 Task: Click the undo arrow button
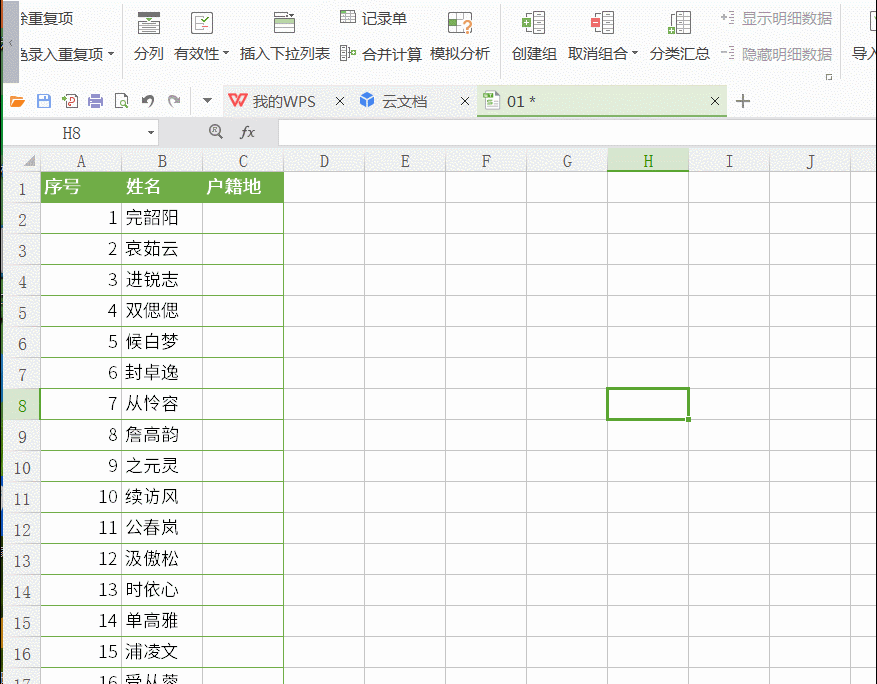pyautogui.click(x=146, y=100)
